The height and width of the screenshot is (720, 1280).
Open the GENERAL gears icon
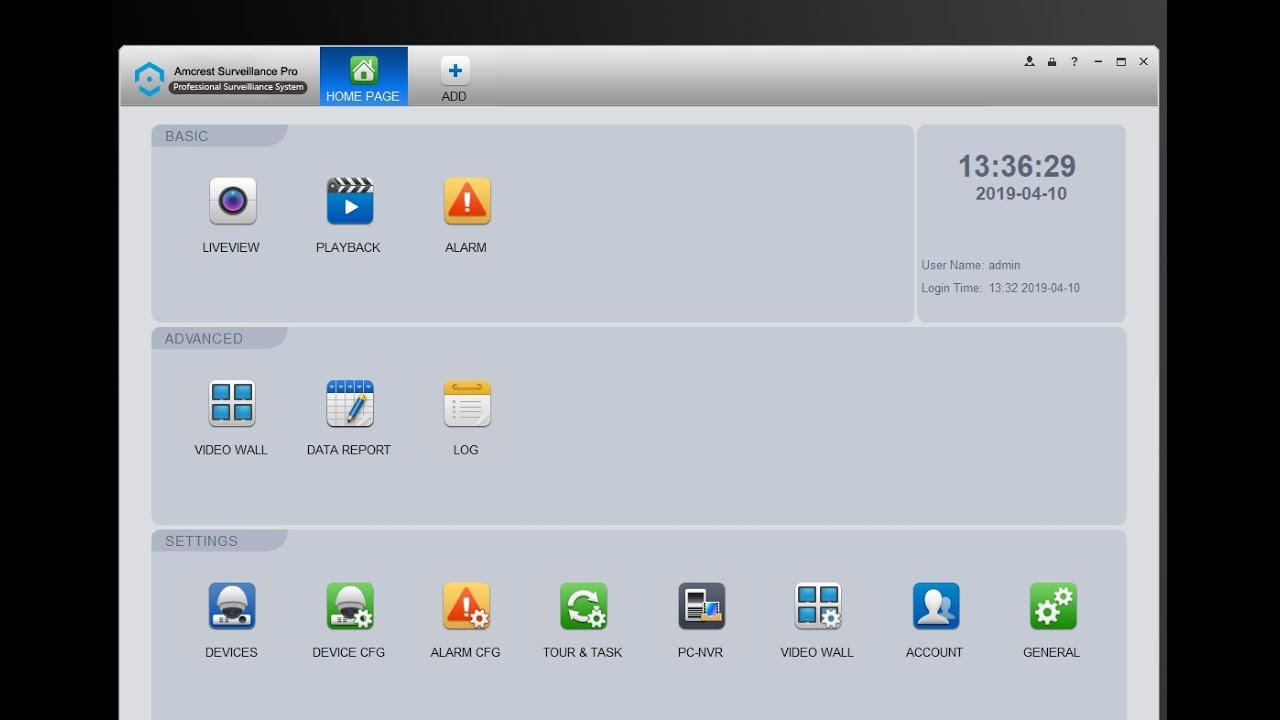pos(1053,606)
